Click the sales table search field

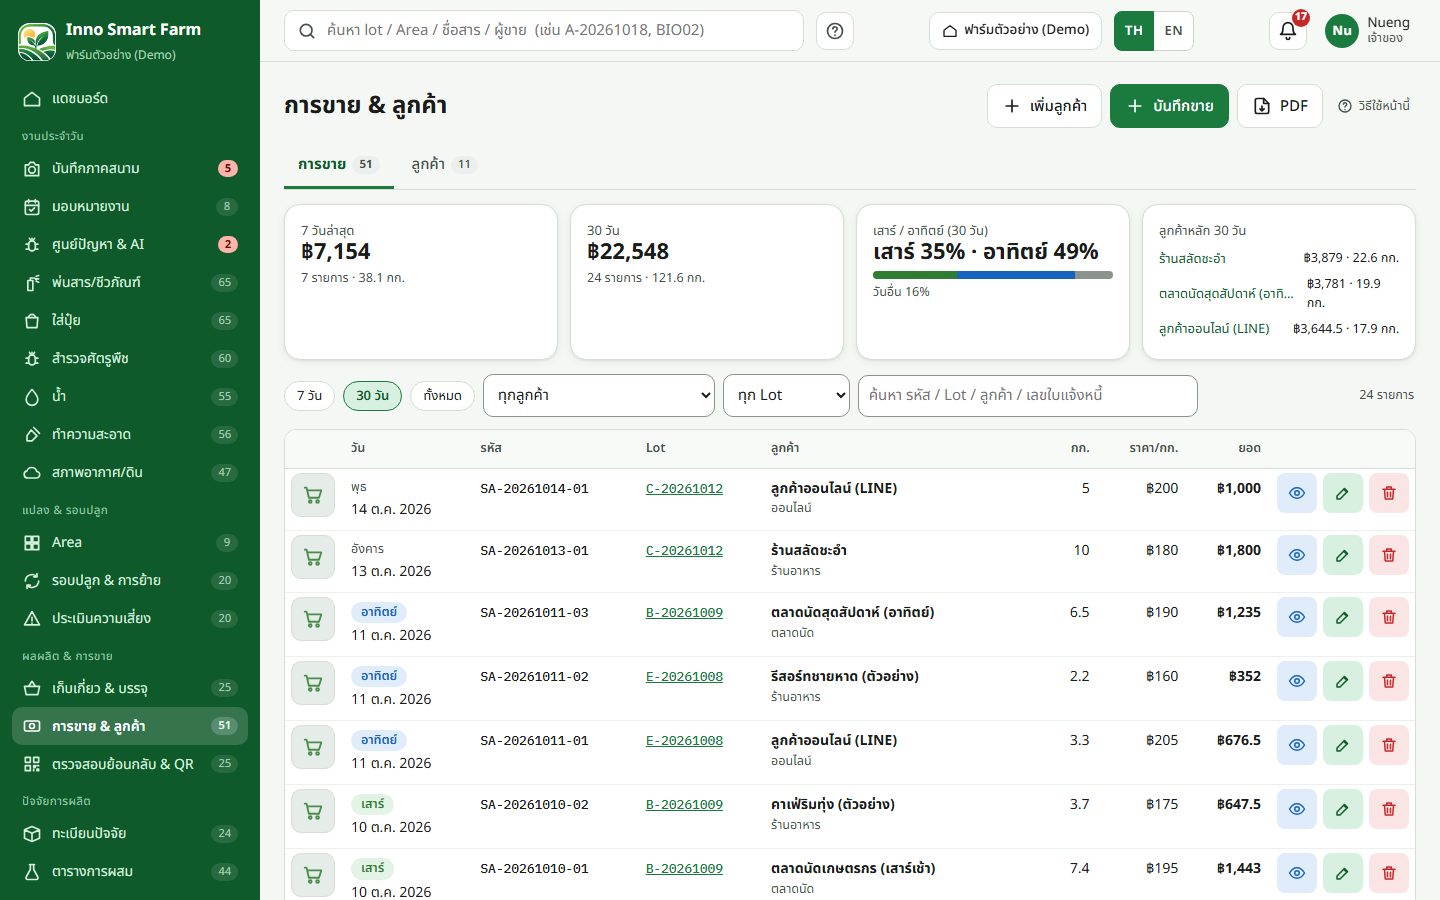click(x=1028, y=396)
